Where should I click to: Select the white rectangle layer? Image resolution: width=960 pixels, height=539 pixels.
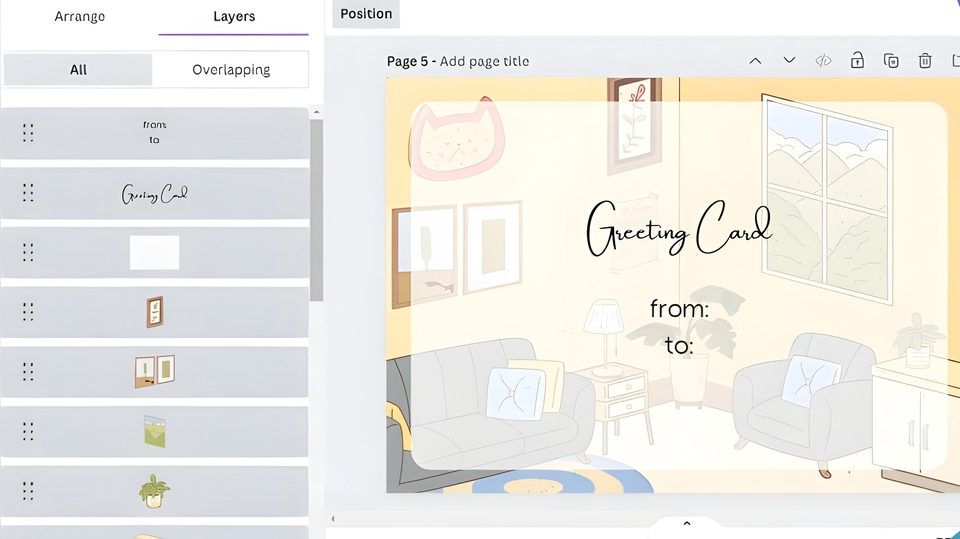[154, 252]
